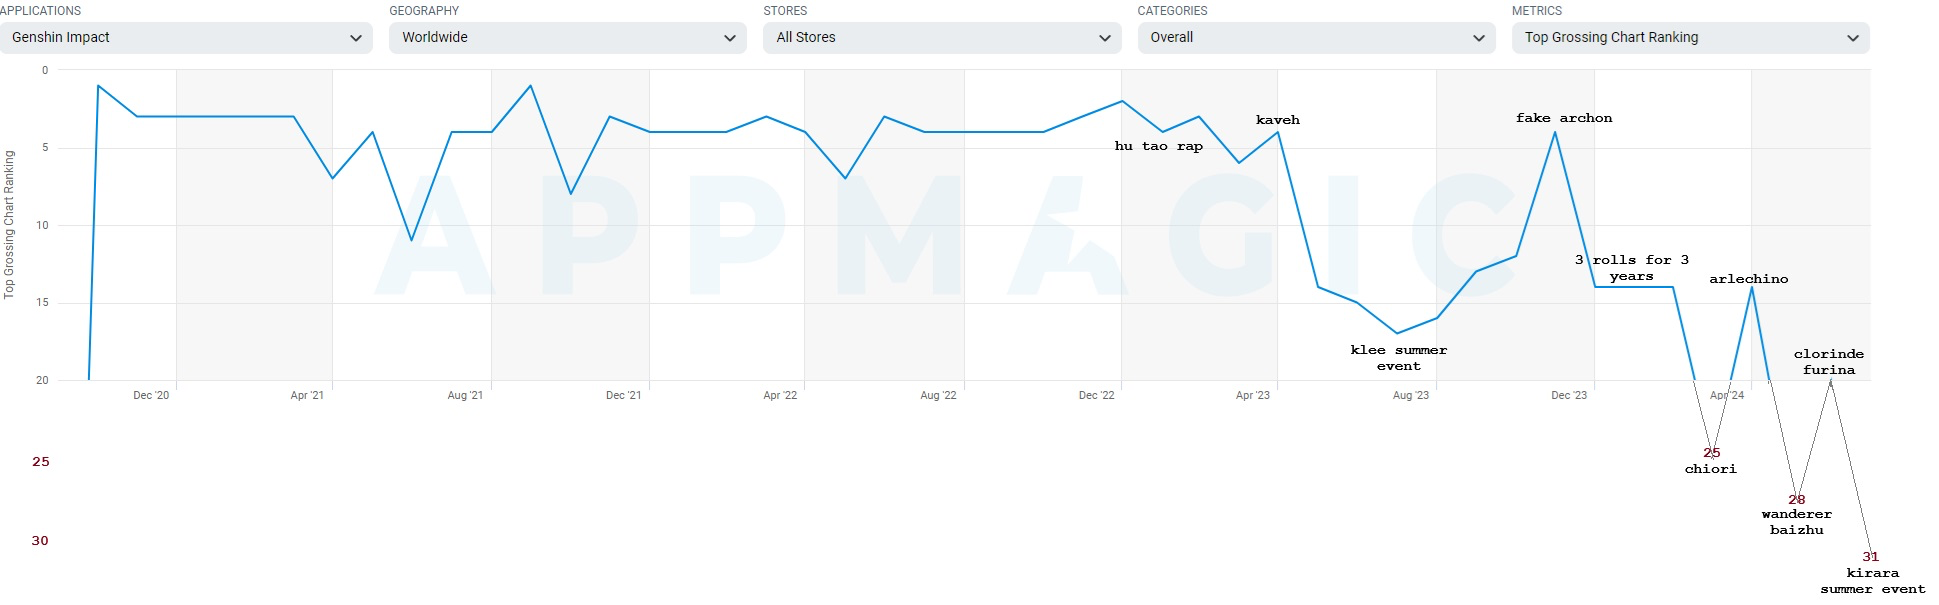
Task: Click the 'hu tao rap' annotation label
Action: (x=1159, y=146)
